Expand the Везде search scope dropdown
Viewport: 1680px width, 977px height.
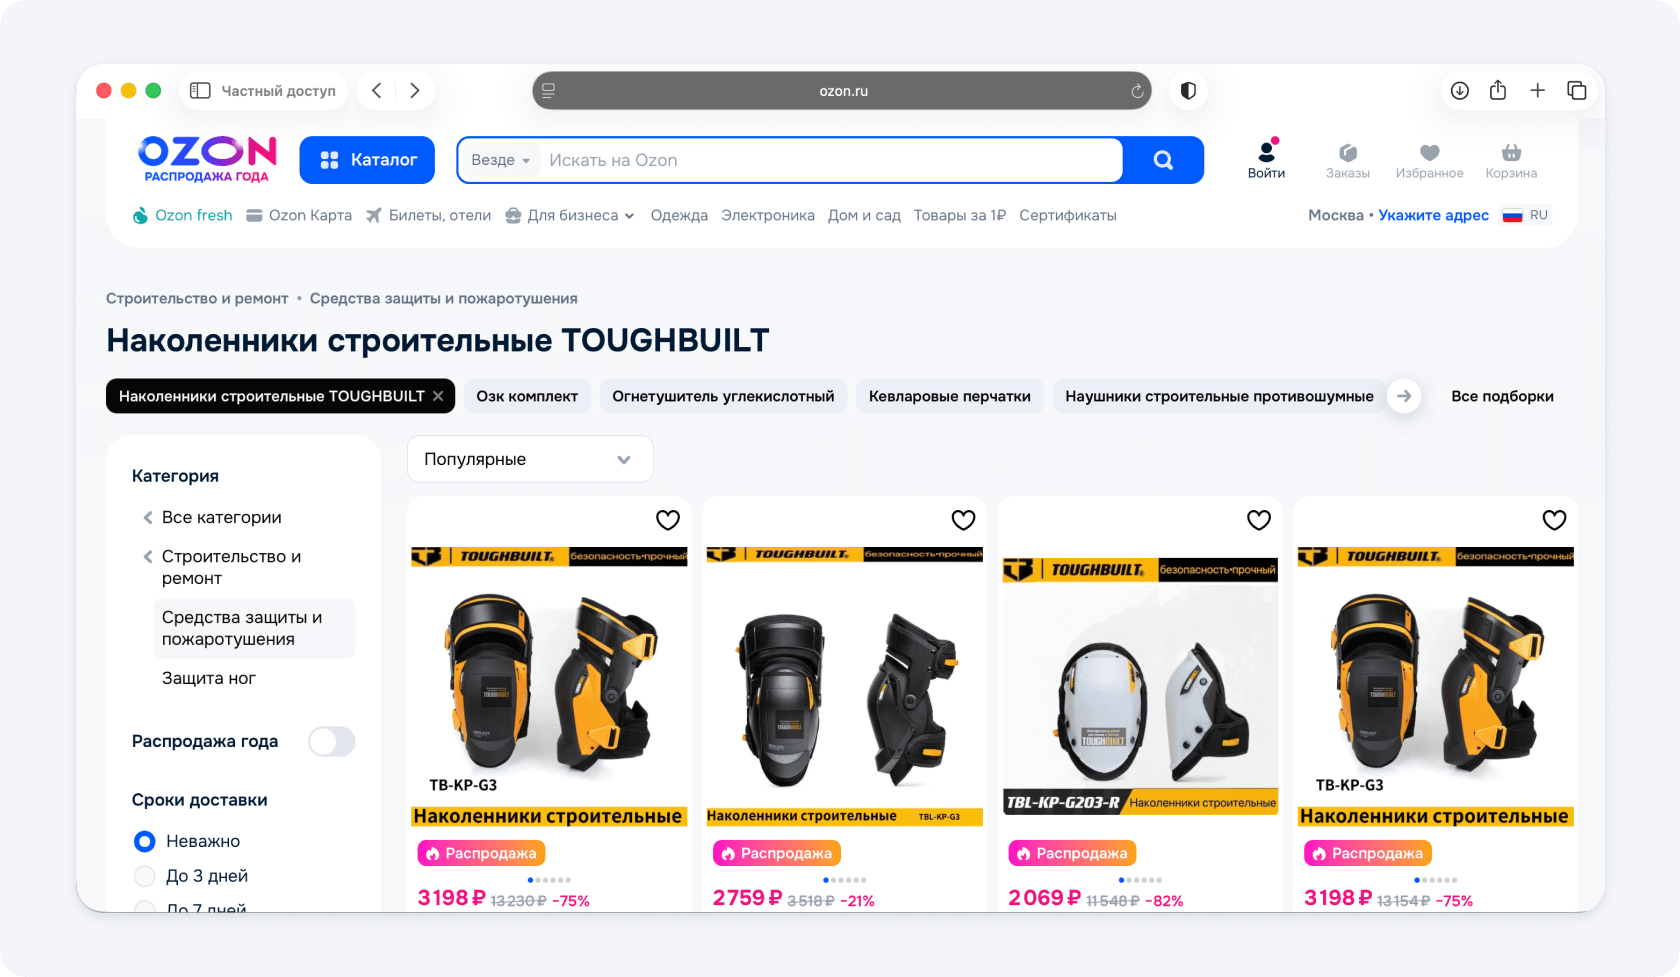point(501,160)
